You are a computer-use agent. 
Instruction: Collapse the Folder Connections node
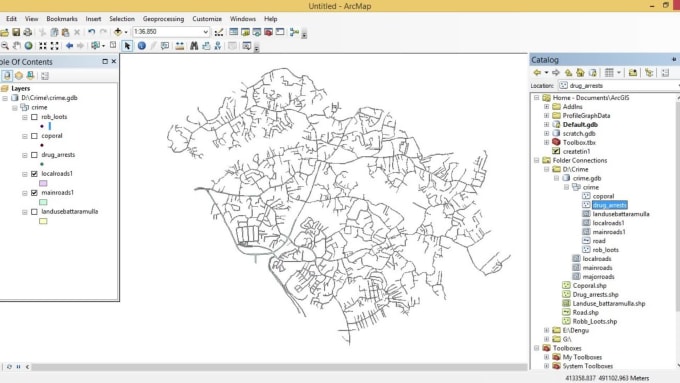tap(536, 160)
